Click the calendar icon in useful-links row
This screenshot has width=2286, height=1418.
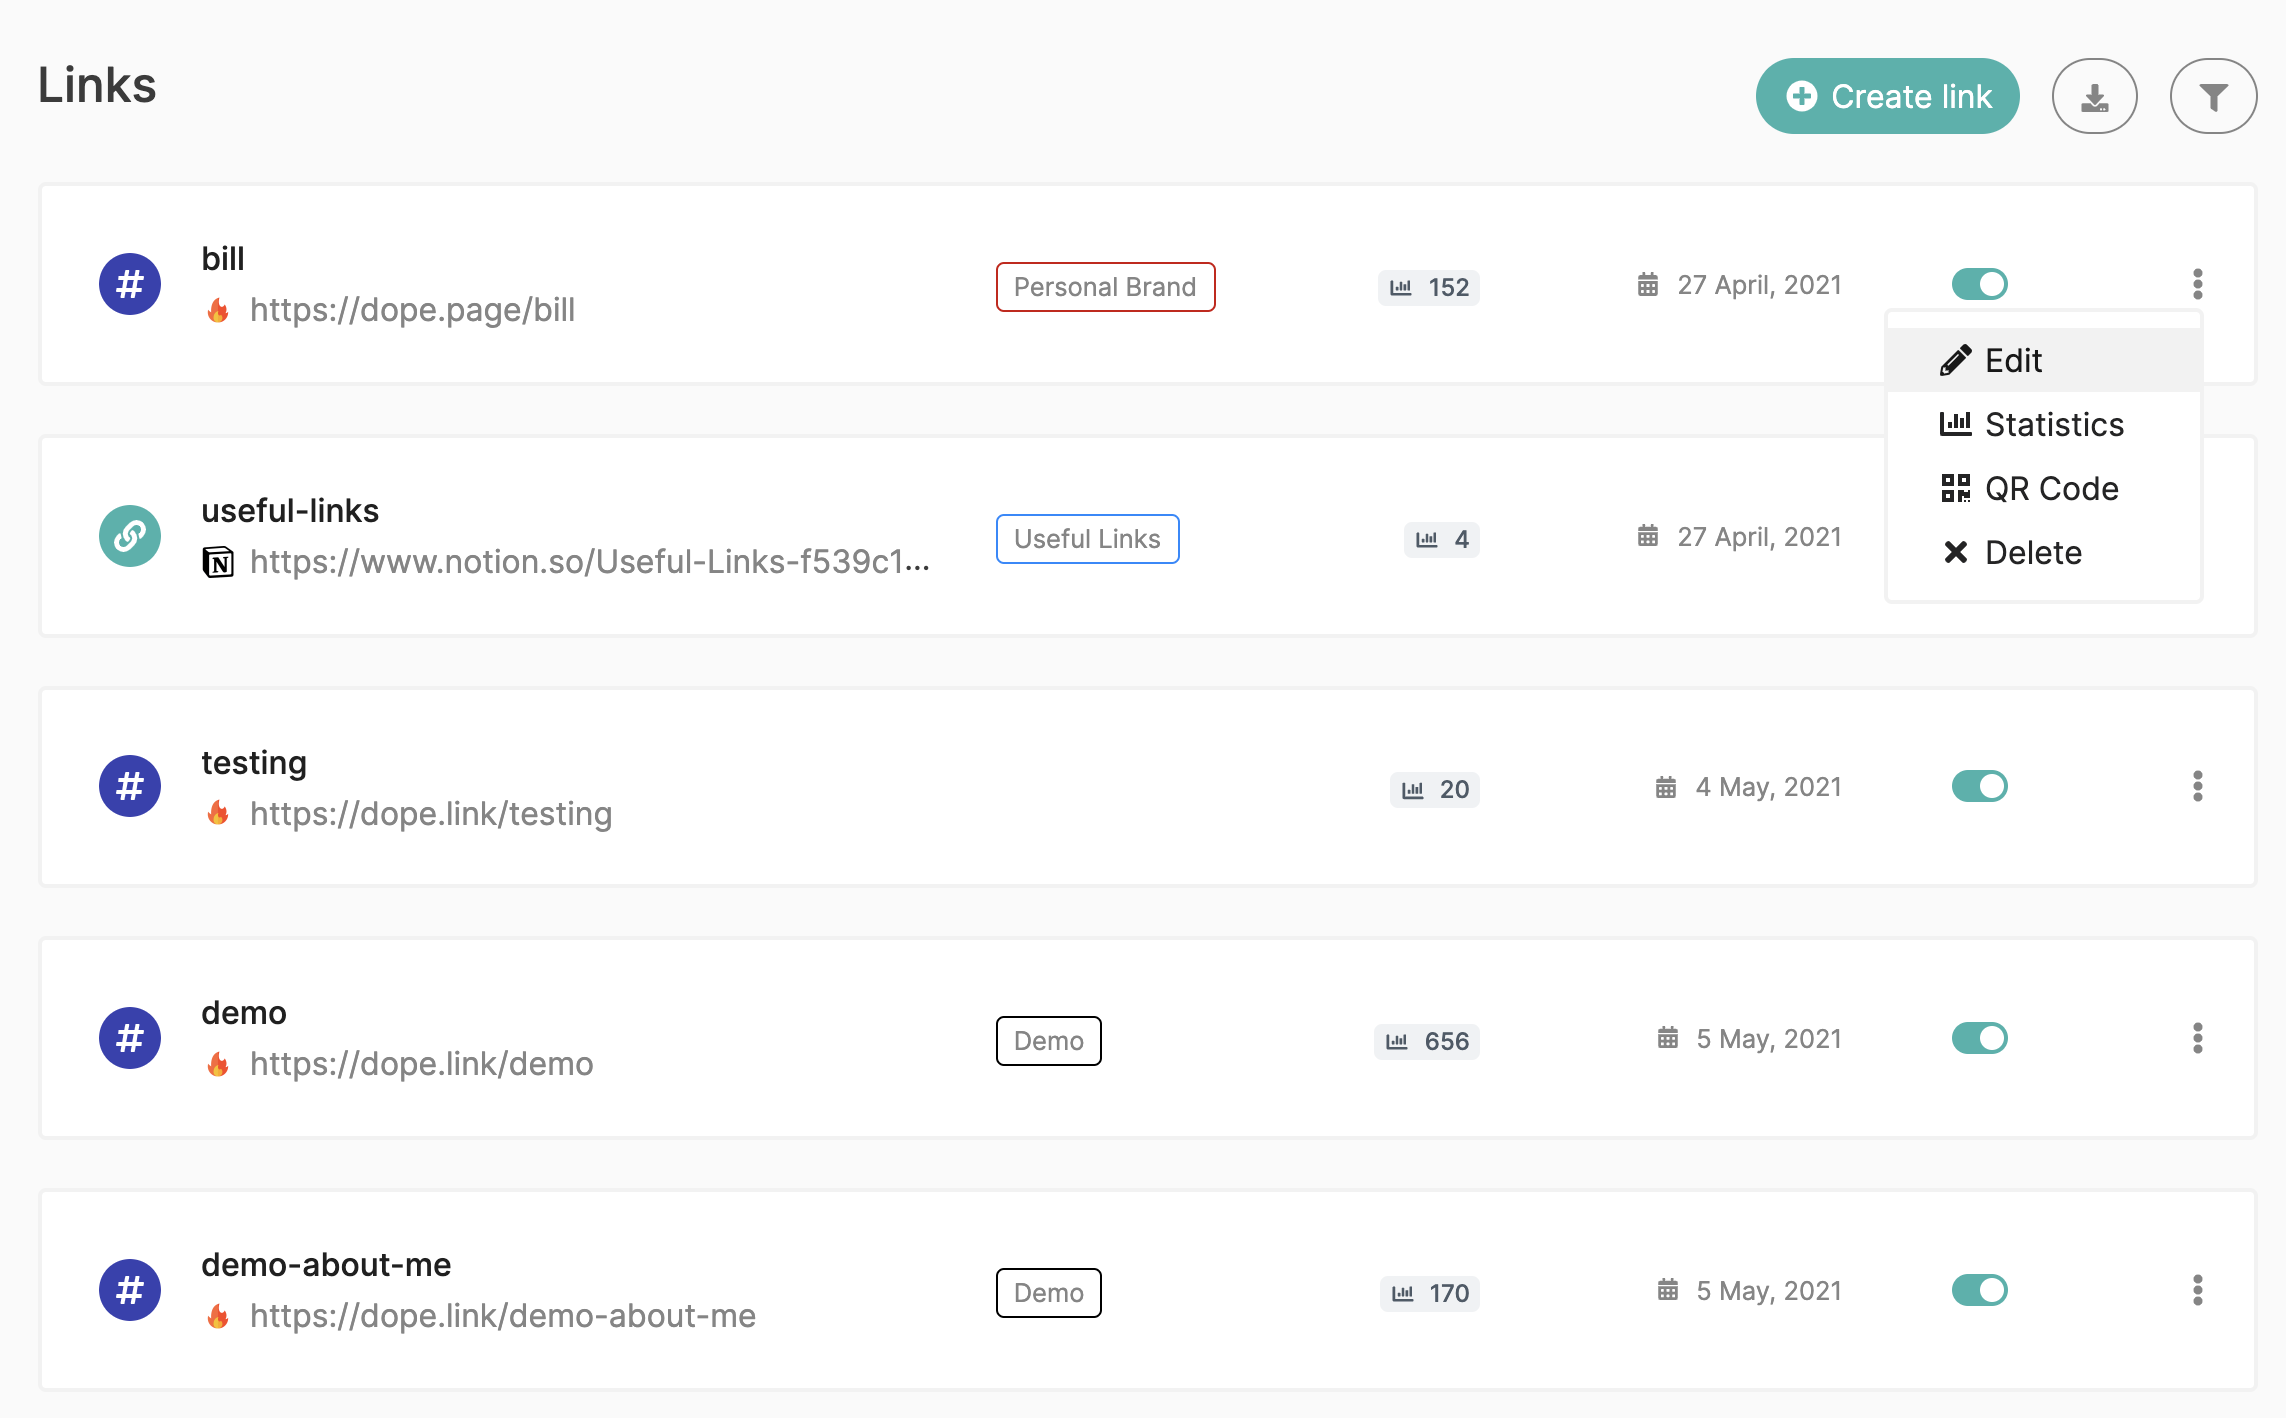1648,536
